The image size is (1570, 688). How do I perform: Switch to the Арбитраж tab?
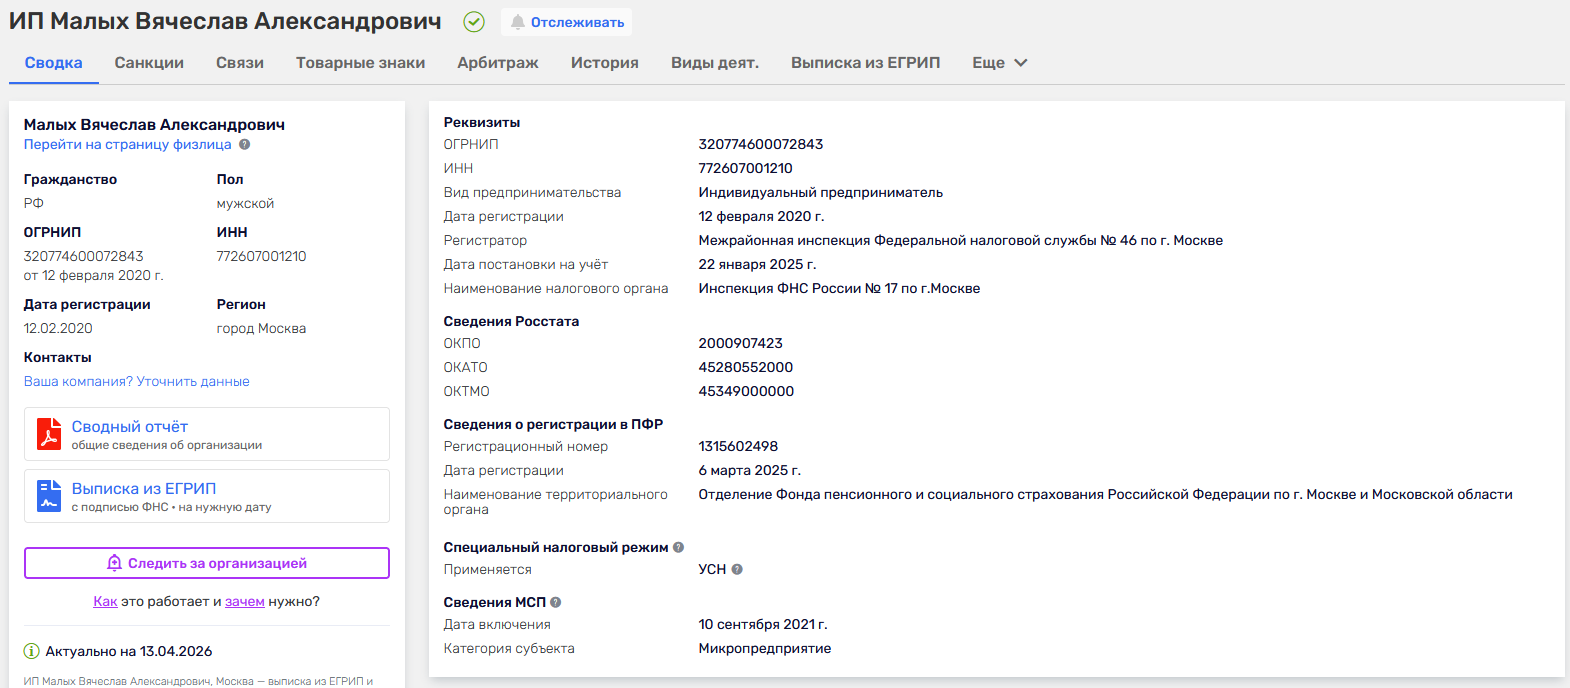[498, 63]
